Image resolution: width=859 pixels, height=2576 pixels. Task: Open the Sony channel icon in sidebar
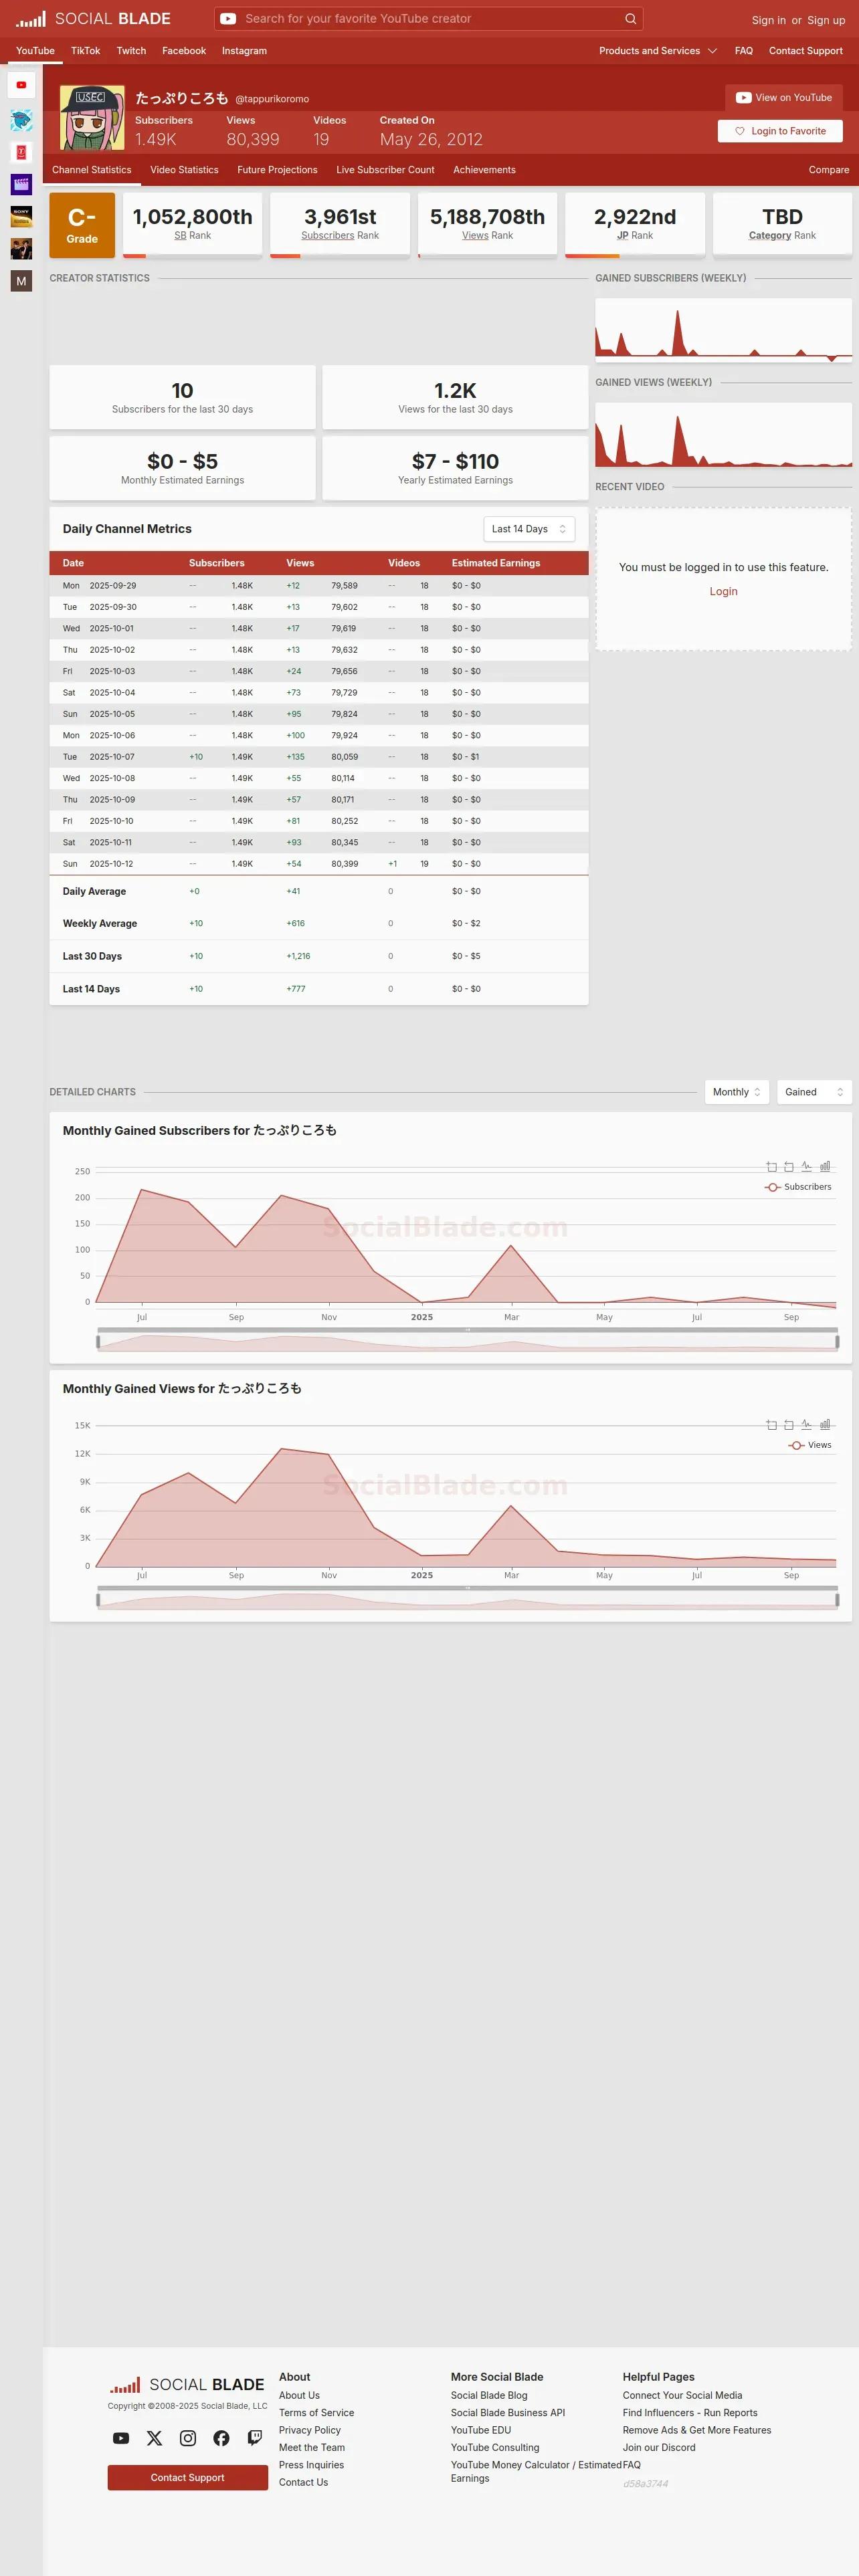click(21, 216)
